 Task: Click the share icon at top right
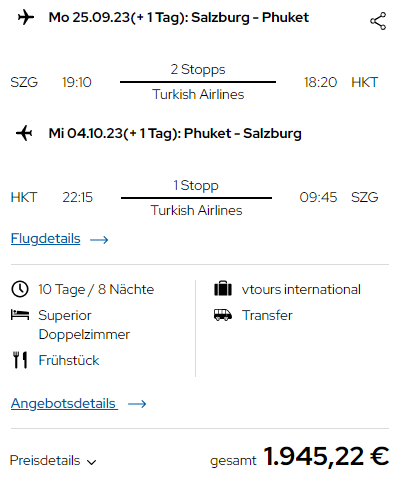pos(378,21)
